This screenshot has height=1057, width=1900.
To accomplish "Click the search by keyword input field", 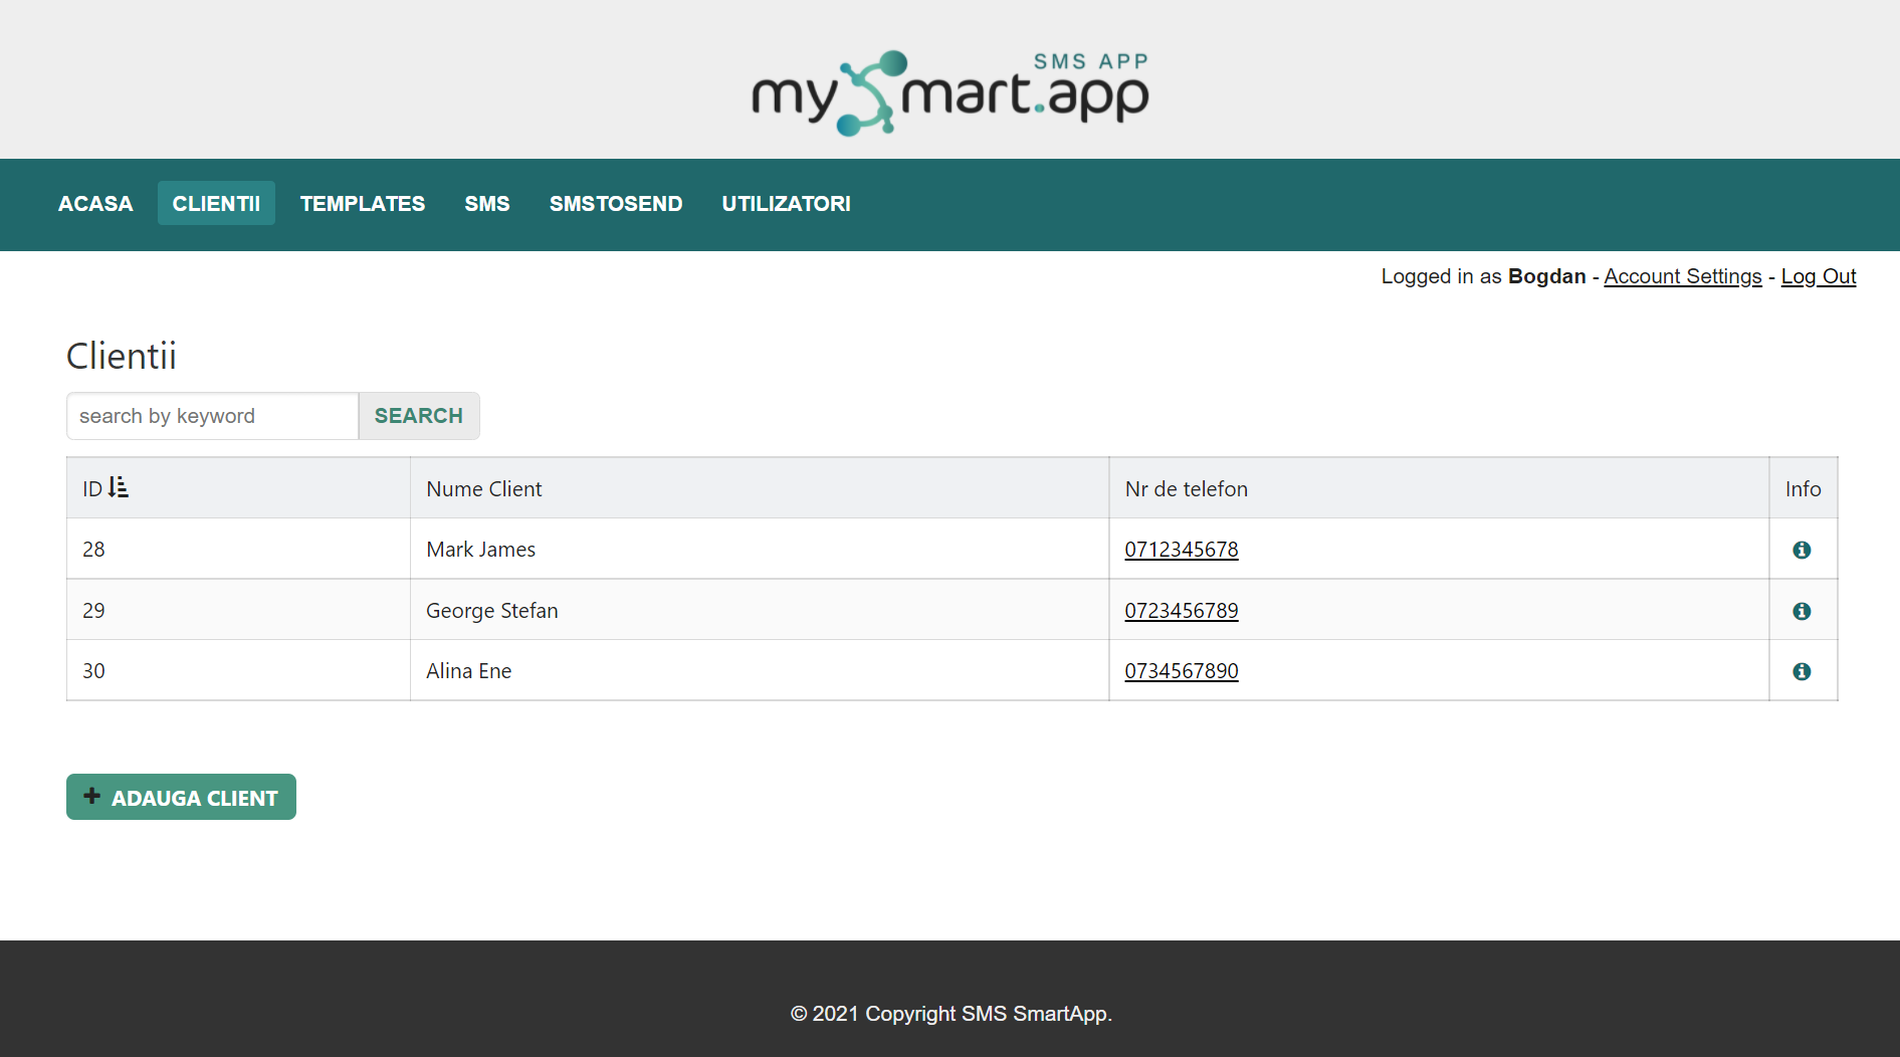I will tap(212, 415).
